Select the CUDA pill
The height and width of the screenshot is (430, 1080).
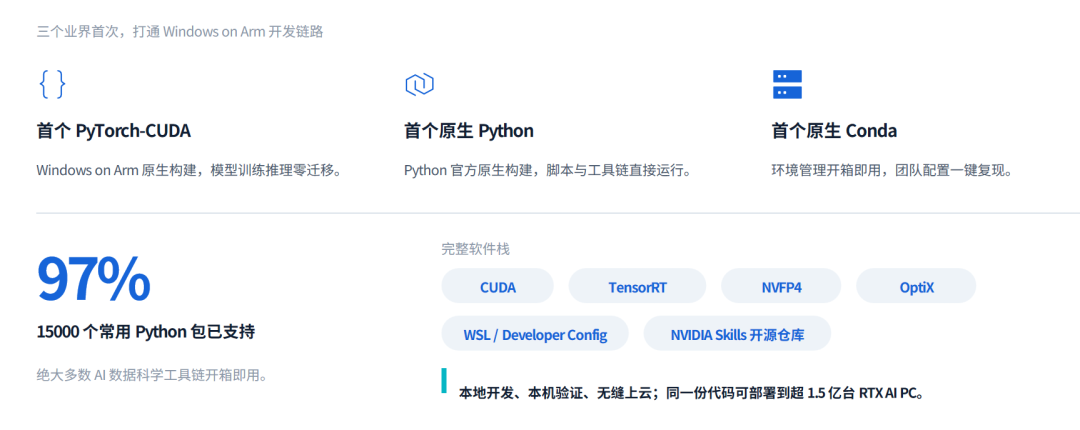pyautogui.click(x=497, y=286)
